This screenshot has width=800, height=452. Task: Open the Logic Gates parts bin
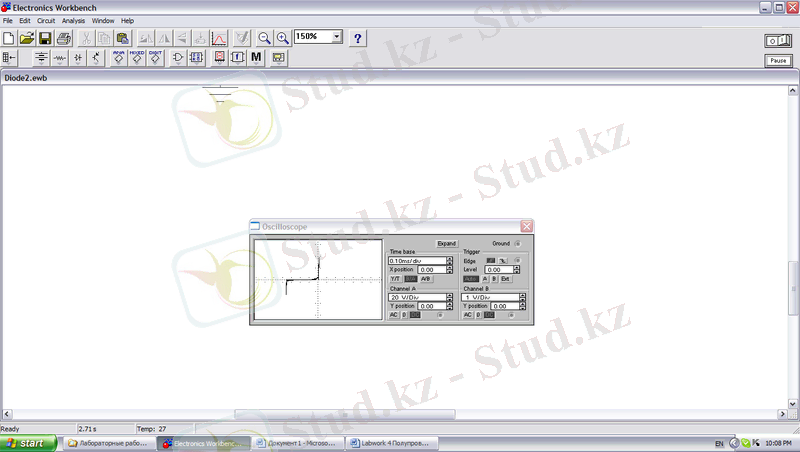[178, 58]
